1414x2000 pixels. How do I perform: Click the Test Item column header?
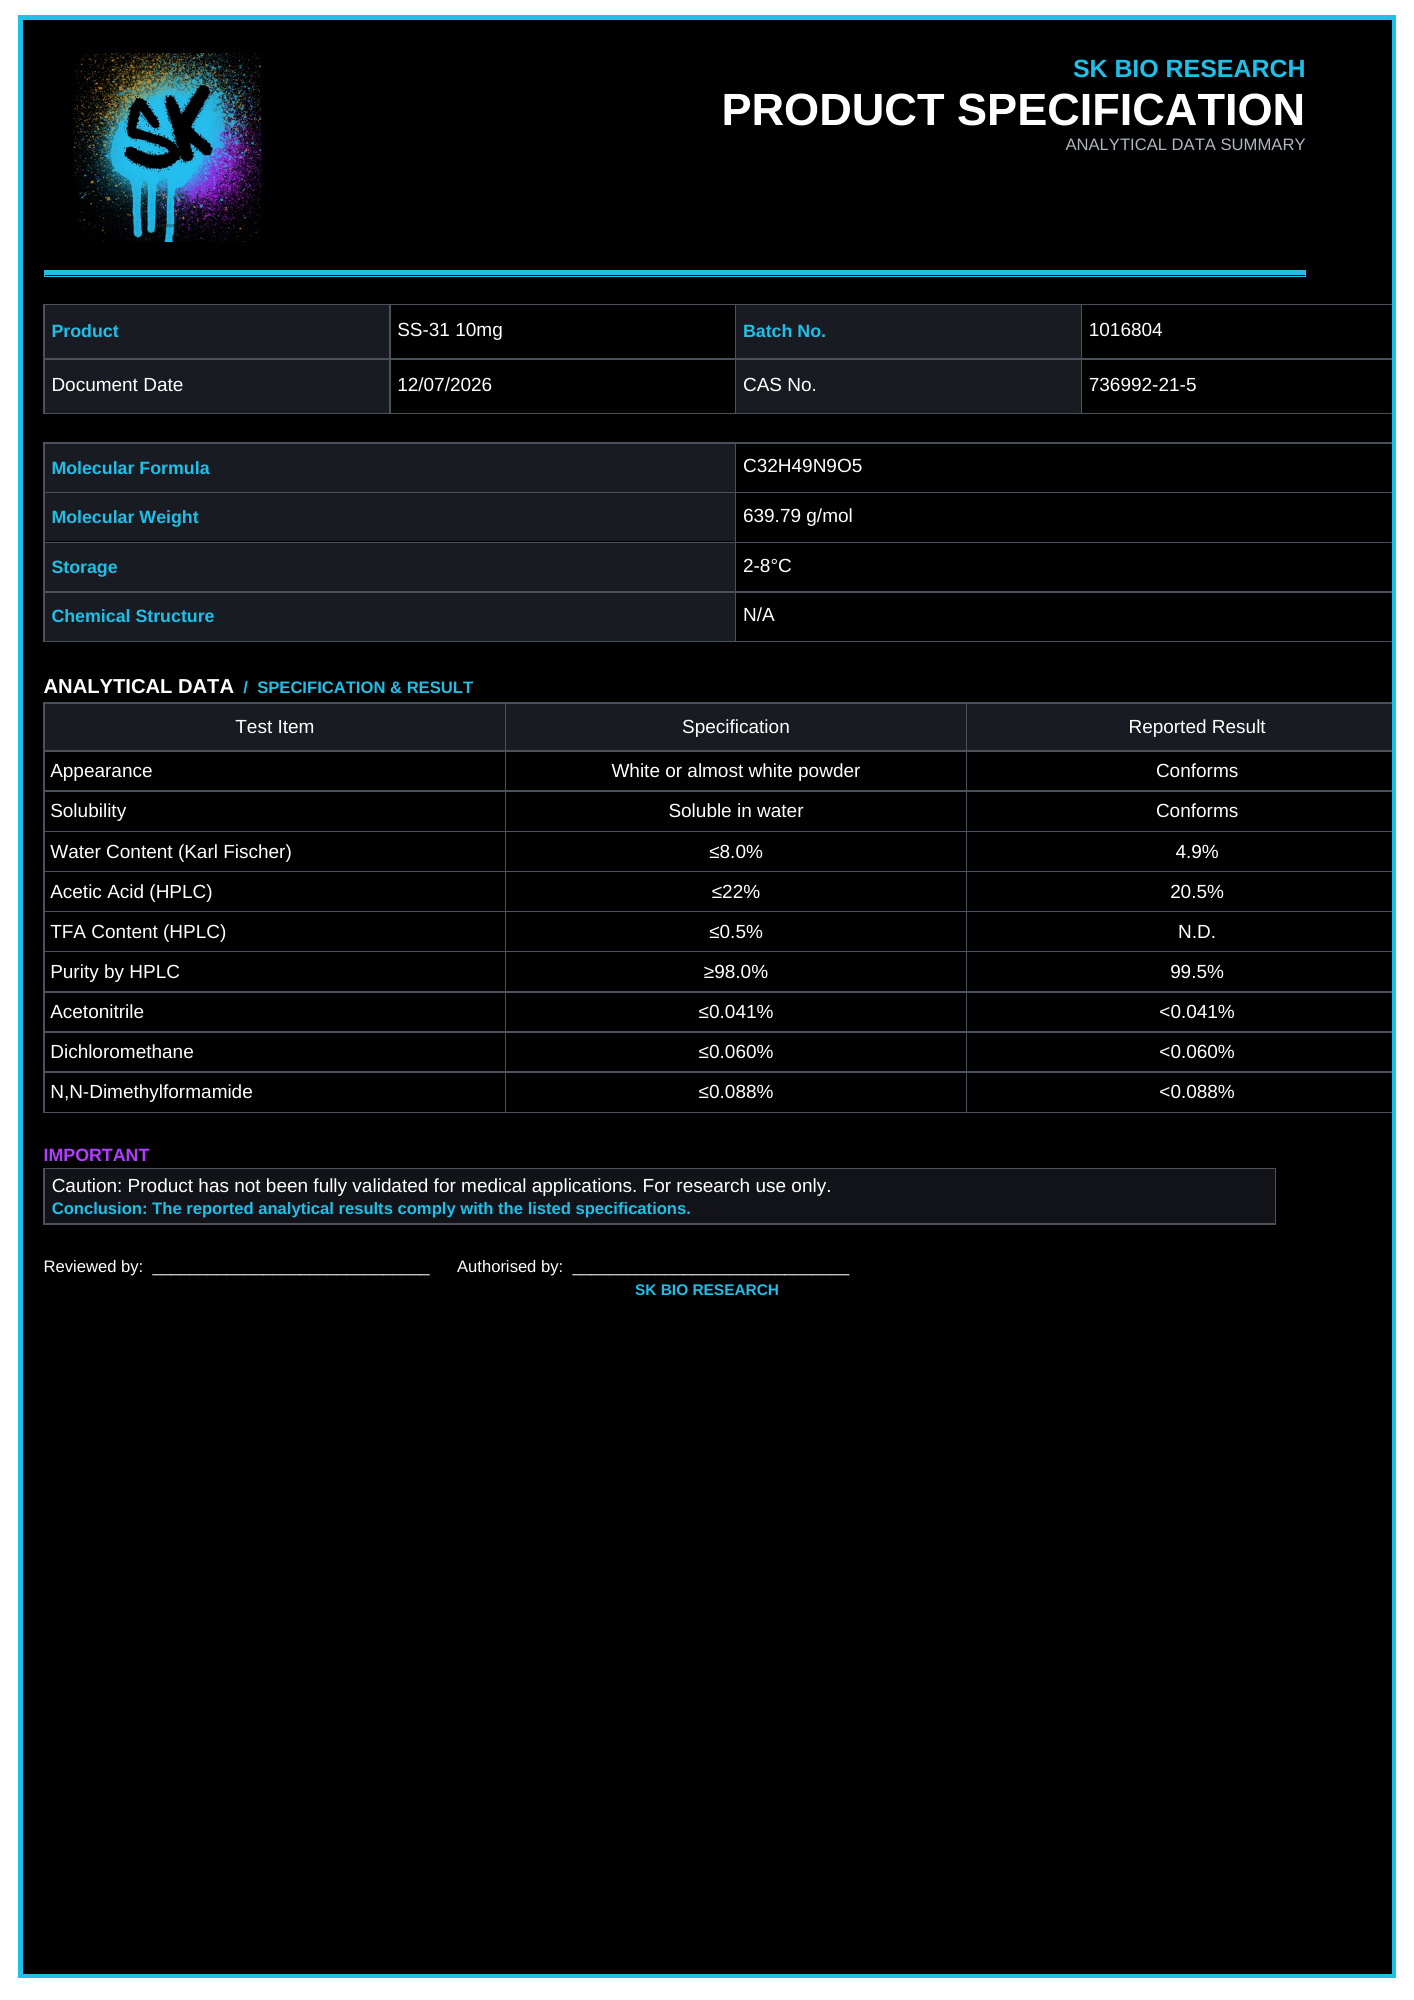(x=275, y=727)
